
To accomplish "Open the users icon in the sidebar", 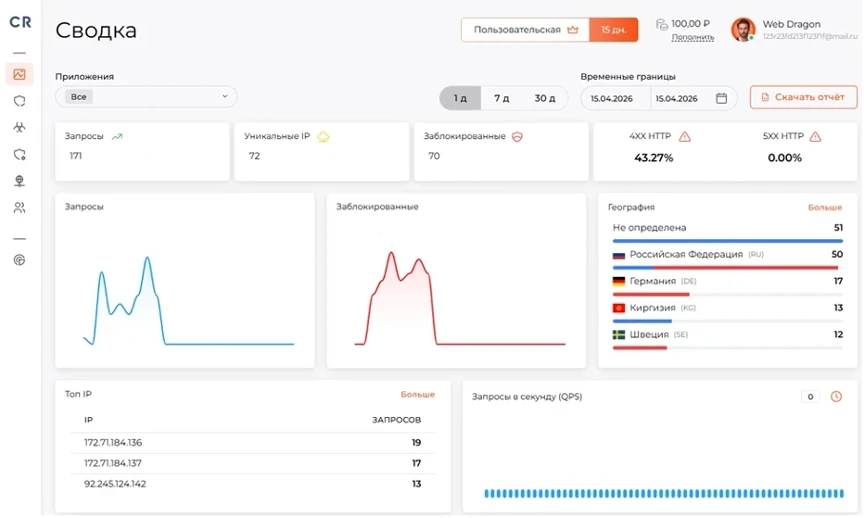I will coord(19,208).
